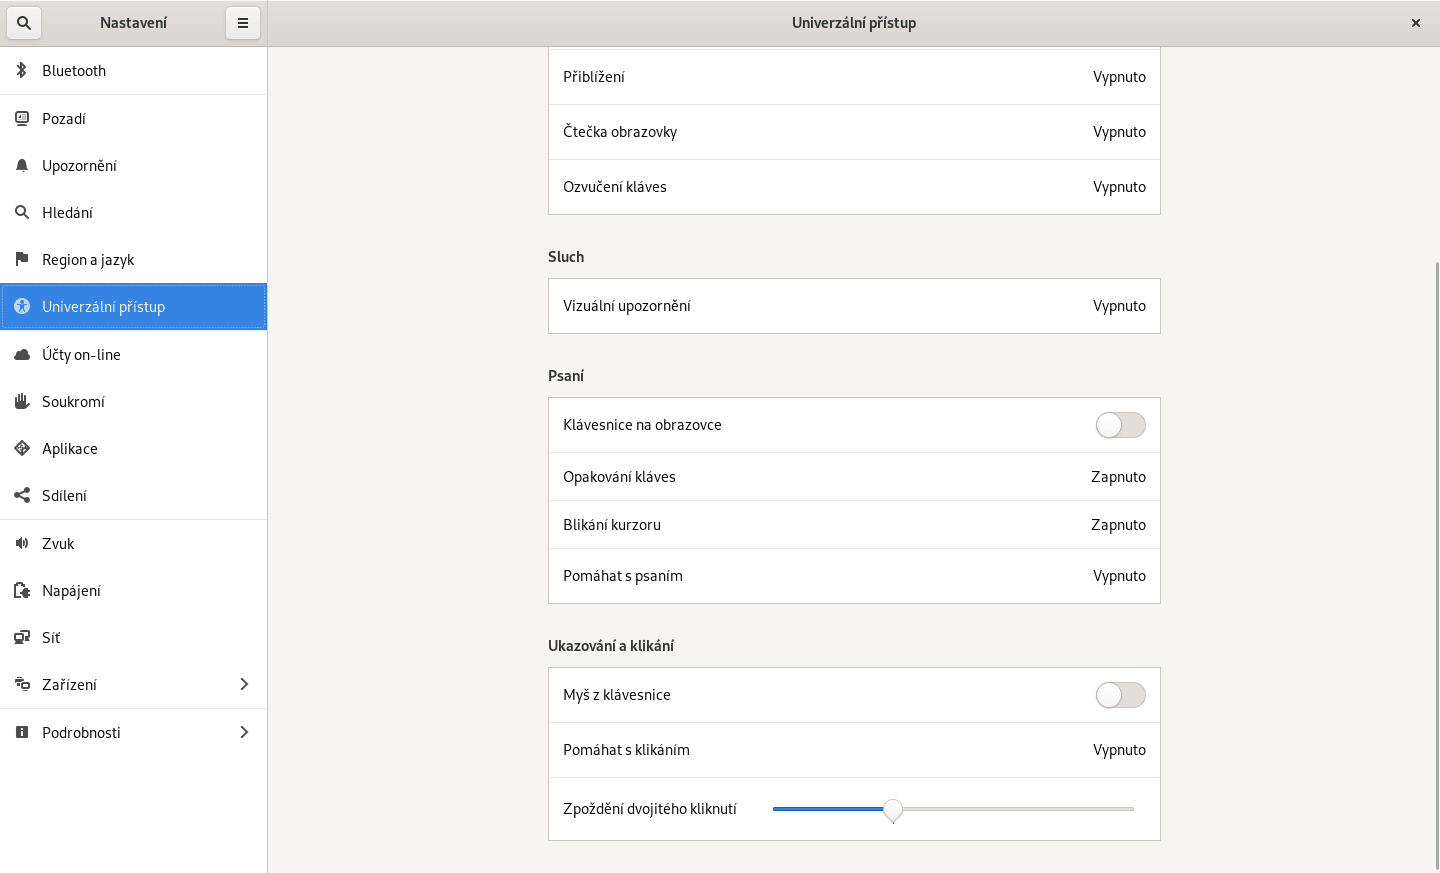Open the hamburger menu button
This screenshot has height=873, width=1440.
click(243, 23)
